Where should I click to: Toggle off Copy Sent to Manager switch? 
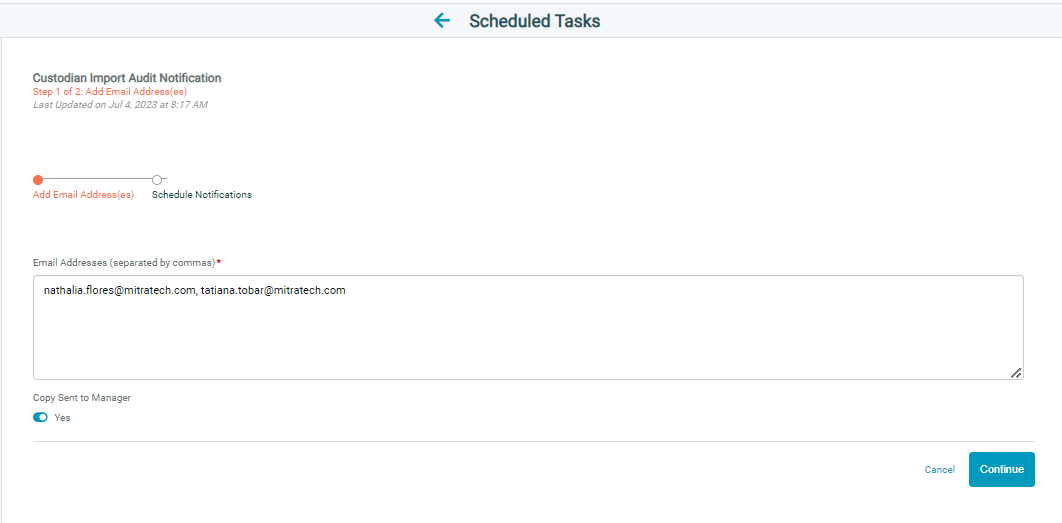pos(41,417)
